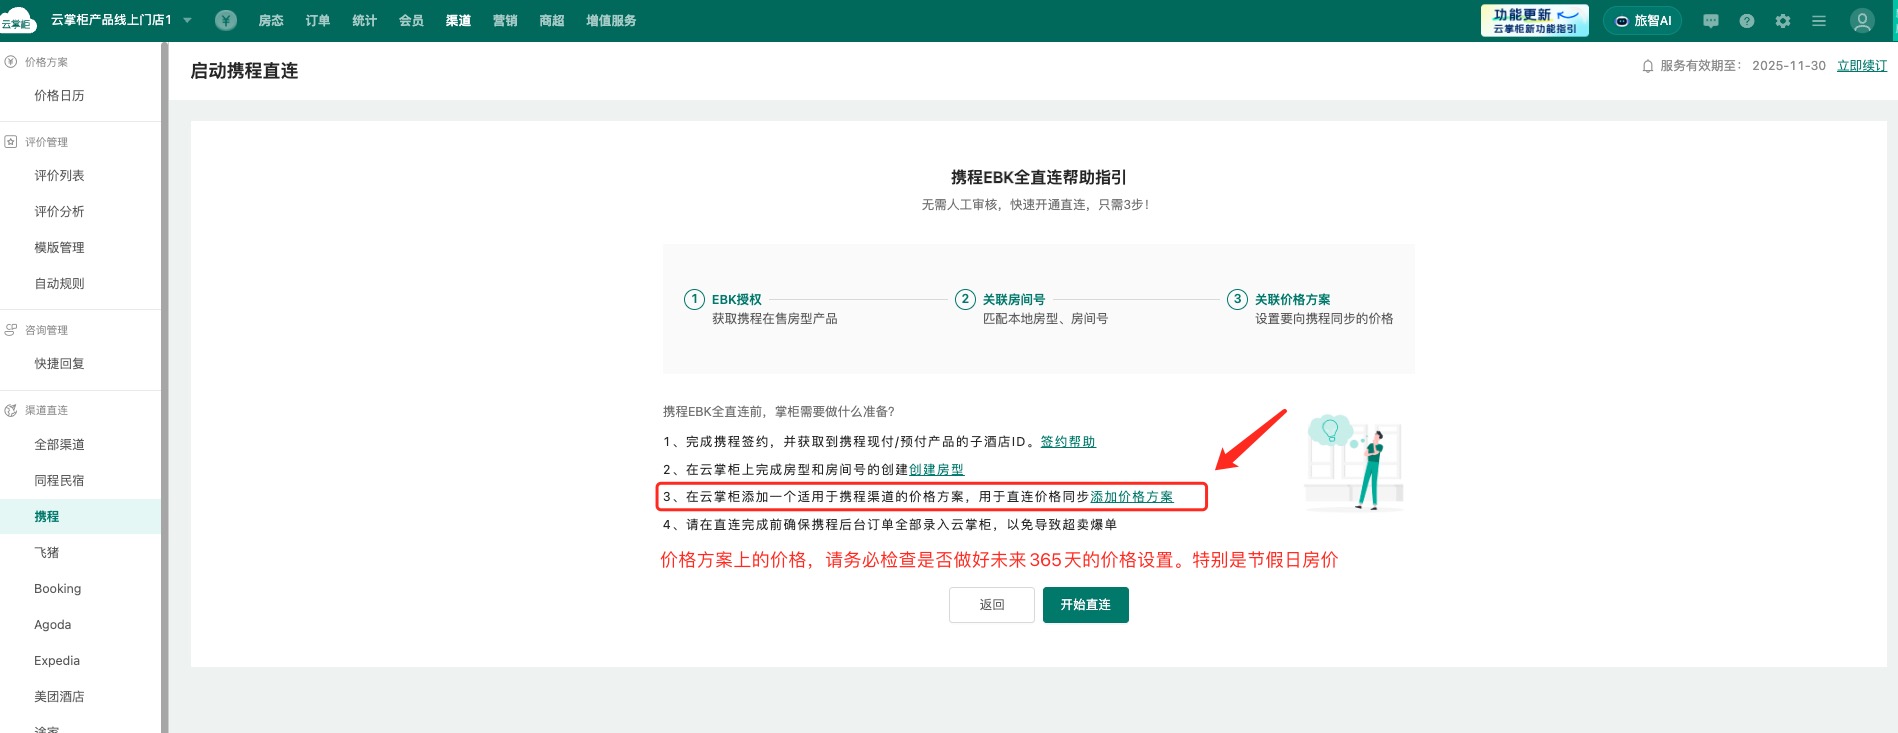Viewport: 1898px width, 733px height.
Task: Open the 会员 menu
Action: [x=412, y=20]
